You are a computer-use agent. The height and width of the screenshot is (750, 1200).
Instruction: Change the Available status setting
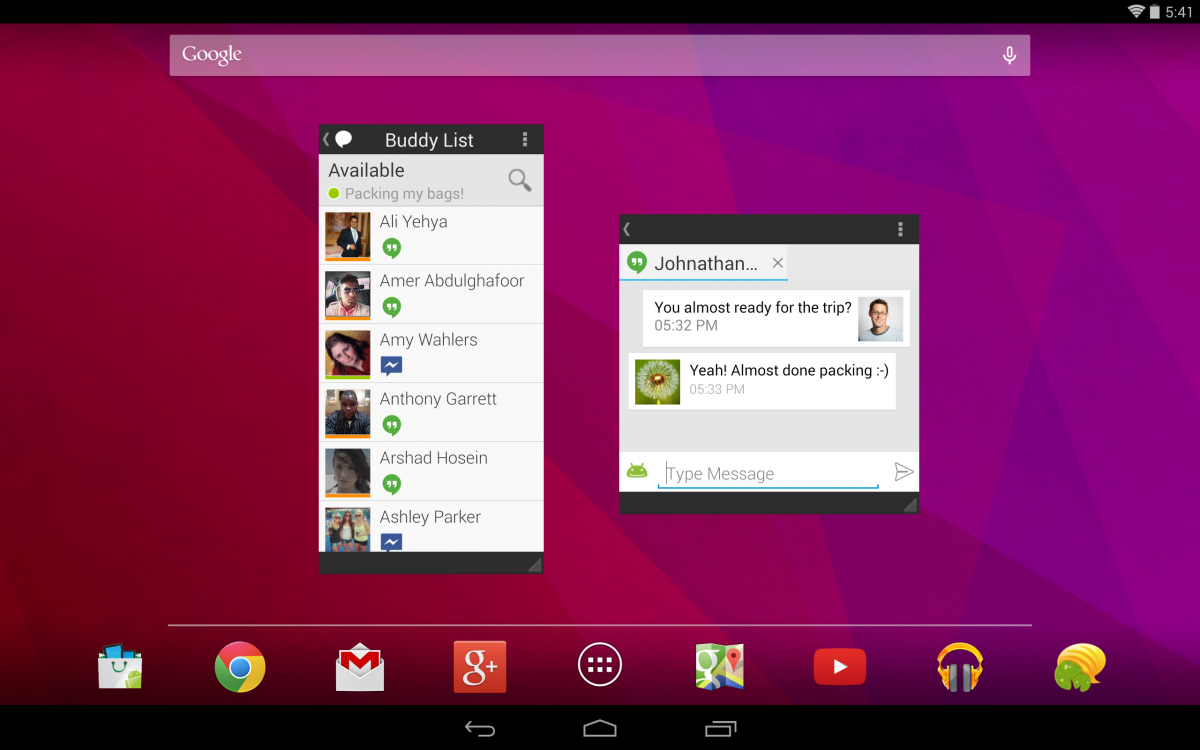pos(400,180)
